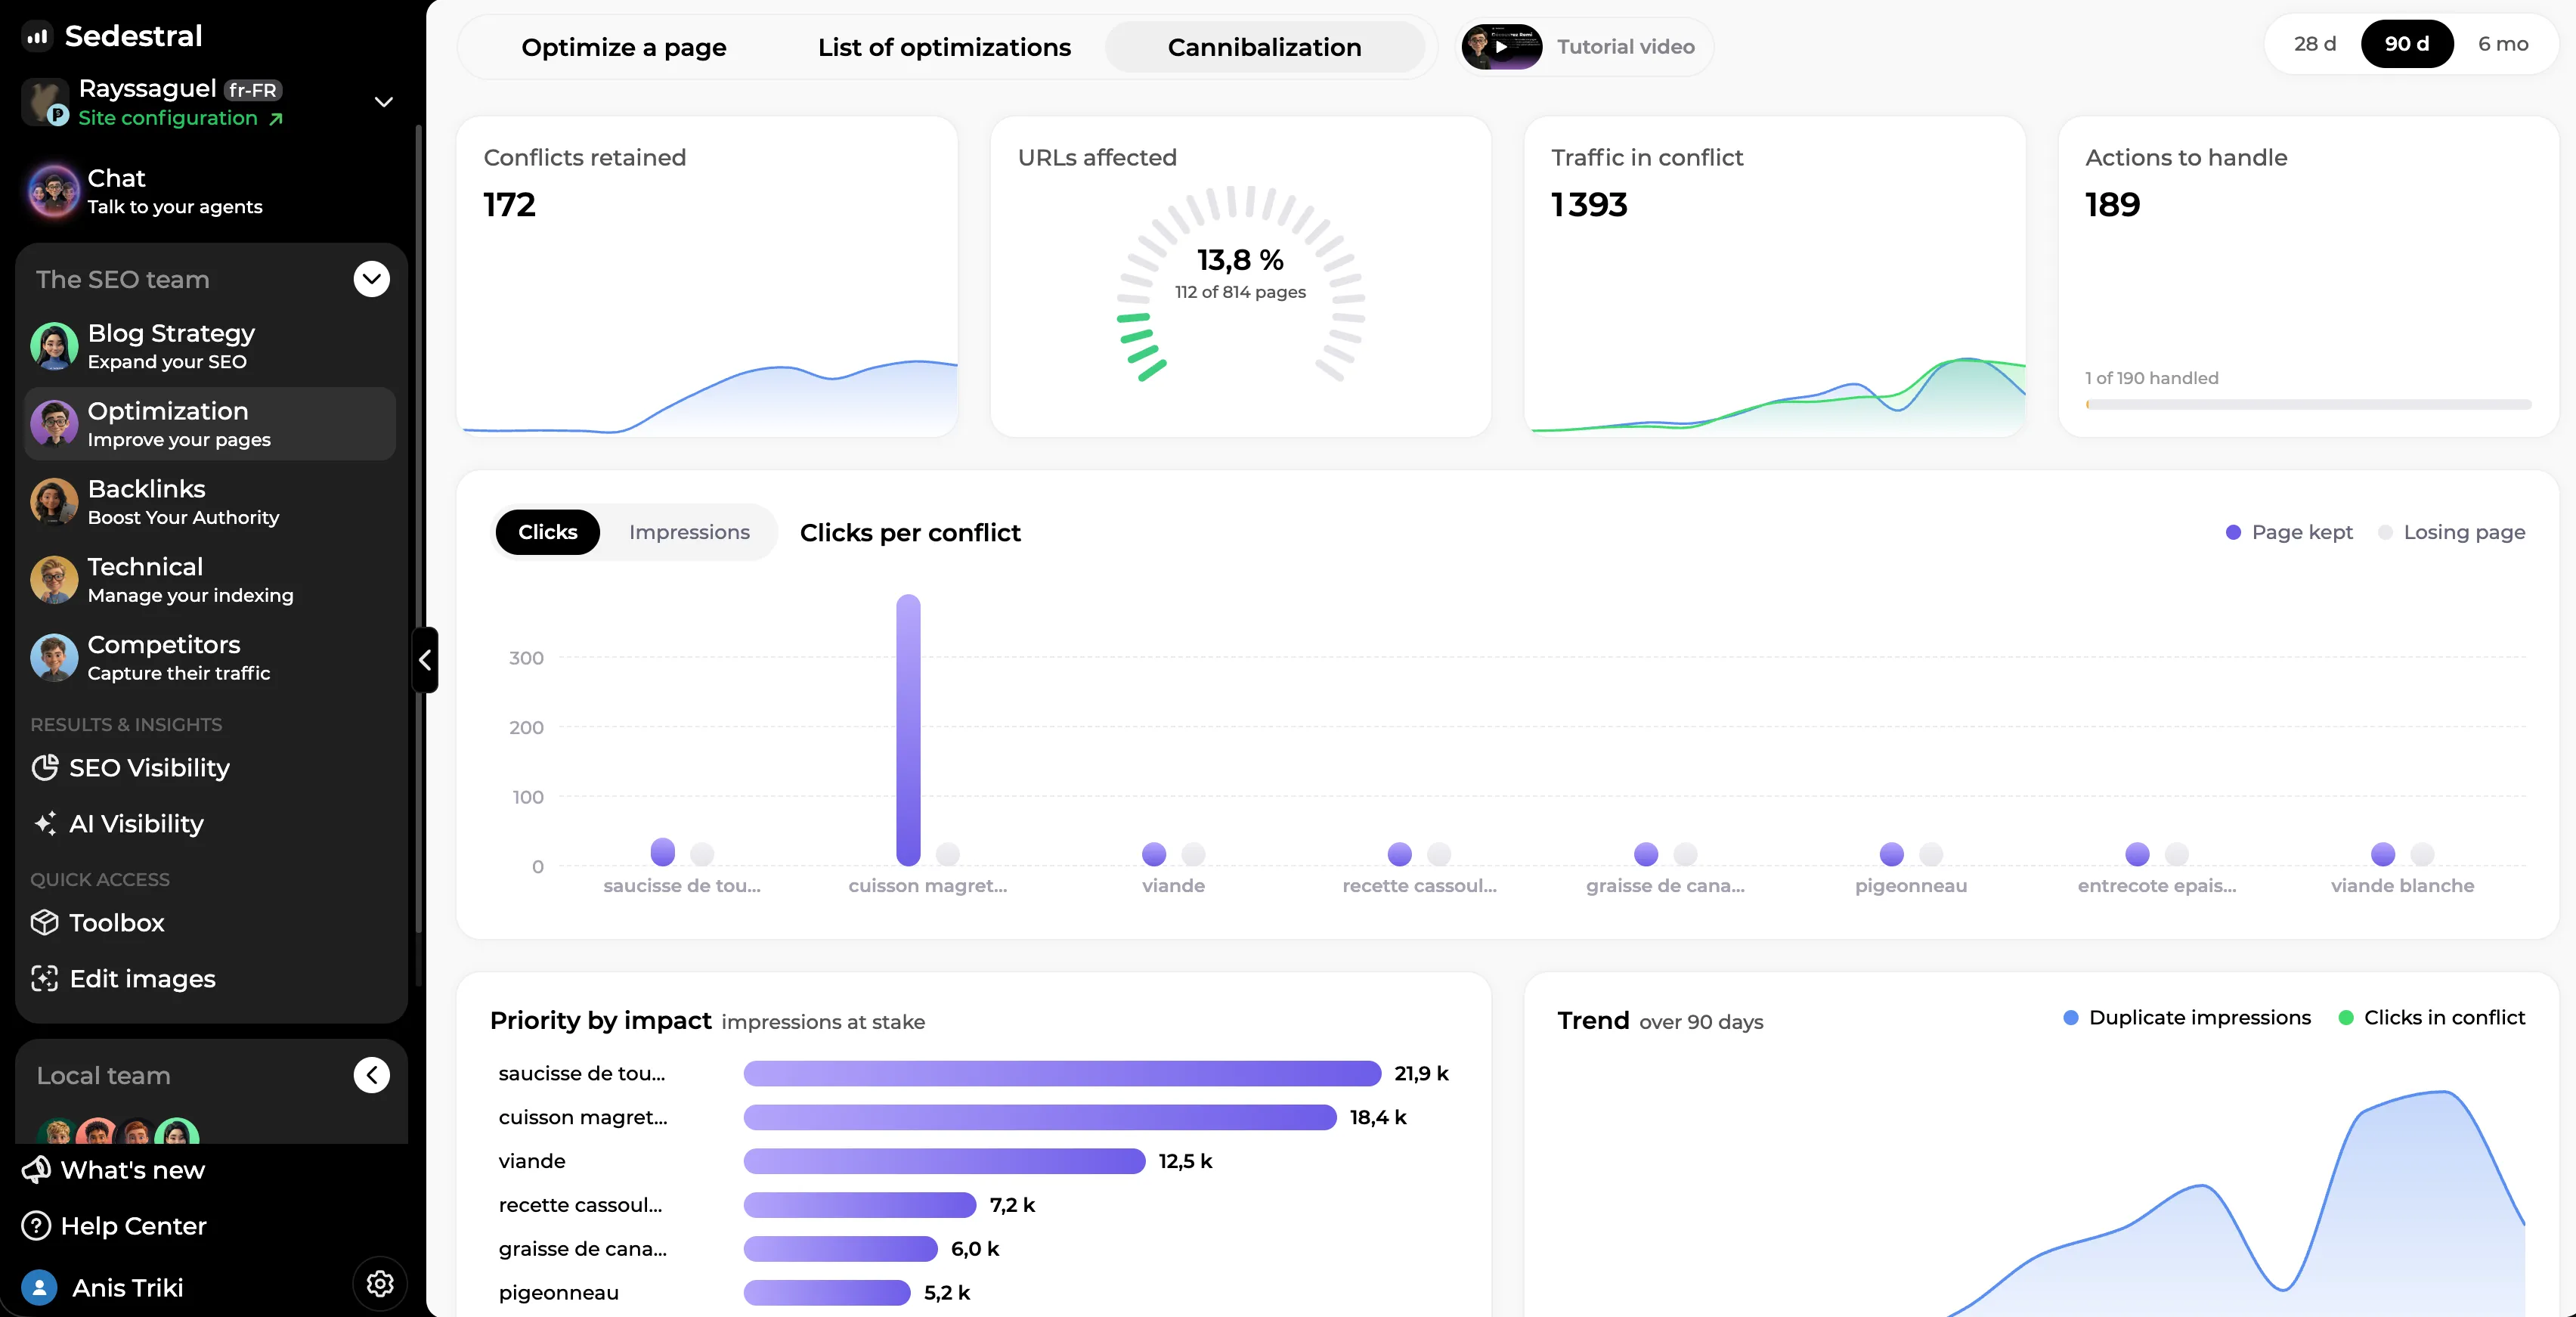
Task: Click the entrecote epais... chart axis label
Action: (x=2157, y=885)
